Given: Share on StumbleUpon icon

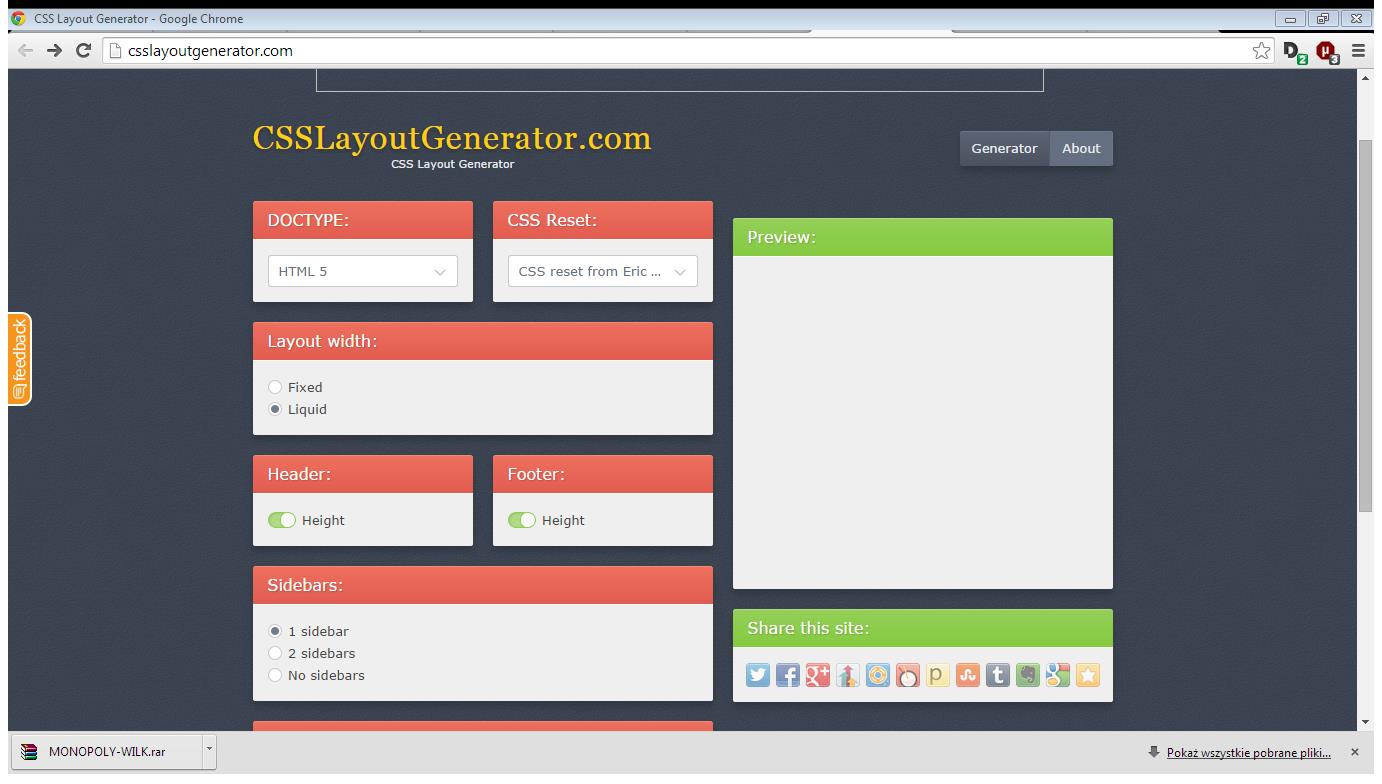Looking at the screenshot, I should 968,675.
